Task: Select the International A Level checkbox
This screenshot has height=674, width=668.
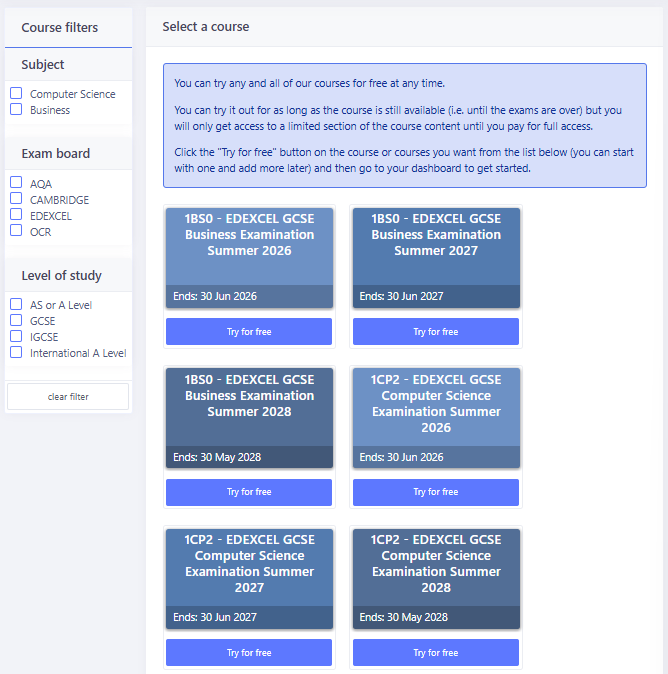Action: pos(16,352)
